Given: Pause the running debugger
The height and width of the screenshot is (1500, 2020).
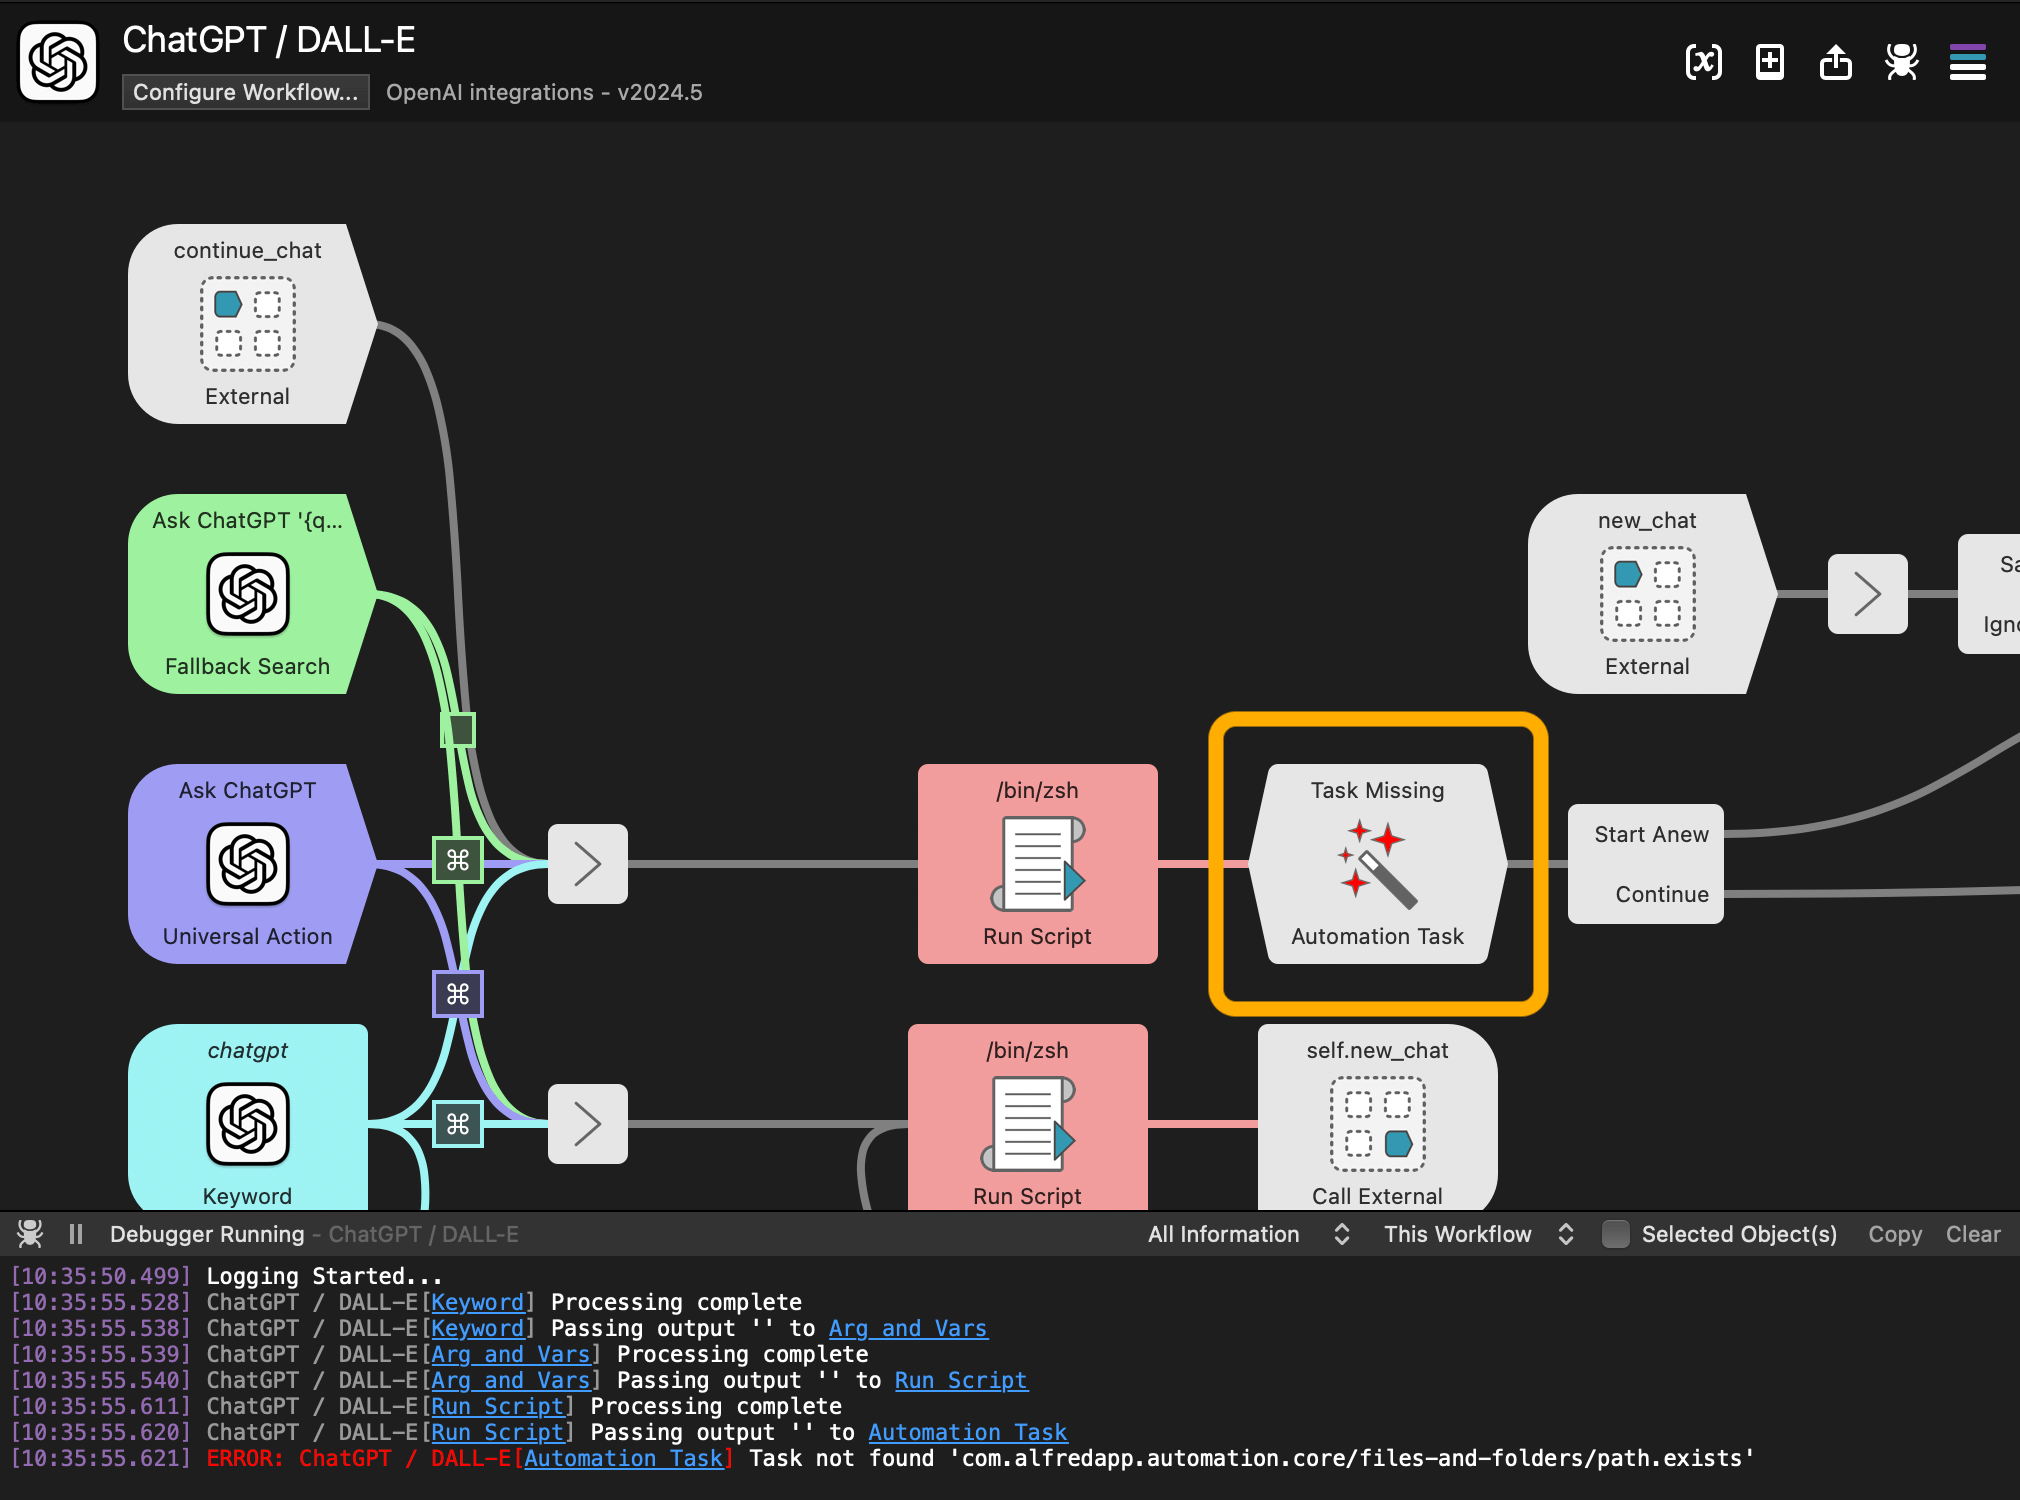Looking at the screenshot, I should pyautogui.click(x=75, y=1233).
